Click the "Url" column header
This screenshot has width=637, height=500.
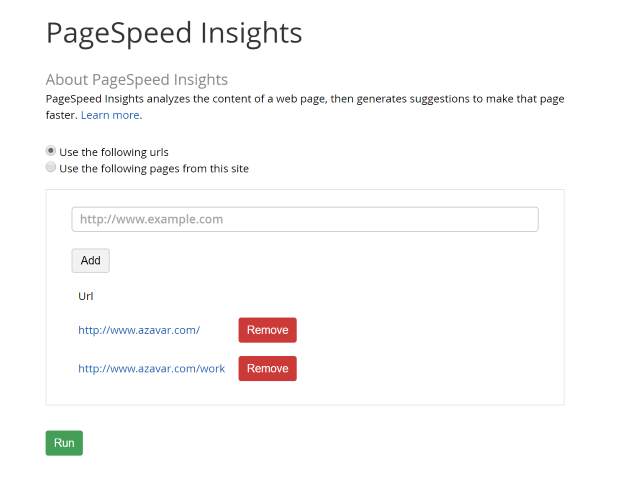tap(86, 296)
